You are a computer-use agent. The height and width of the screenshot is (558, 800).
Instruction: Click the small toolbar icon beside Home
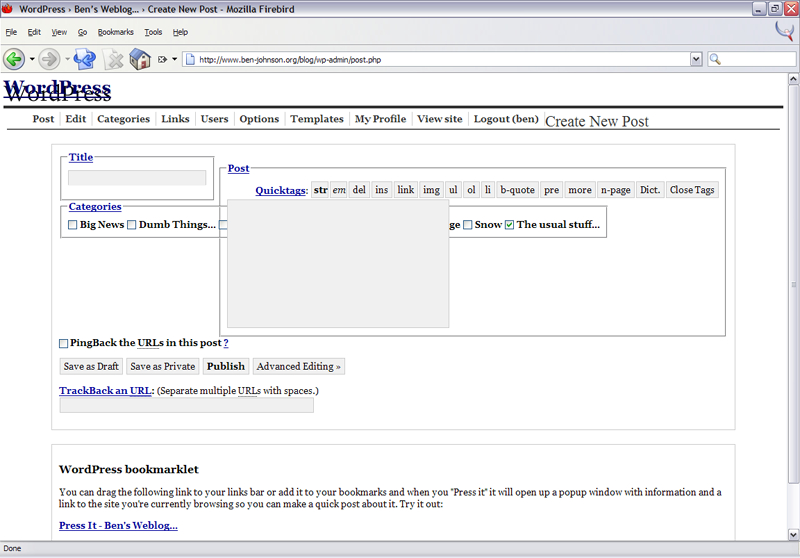tap(162, 59)
